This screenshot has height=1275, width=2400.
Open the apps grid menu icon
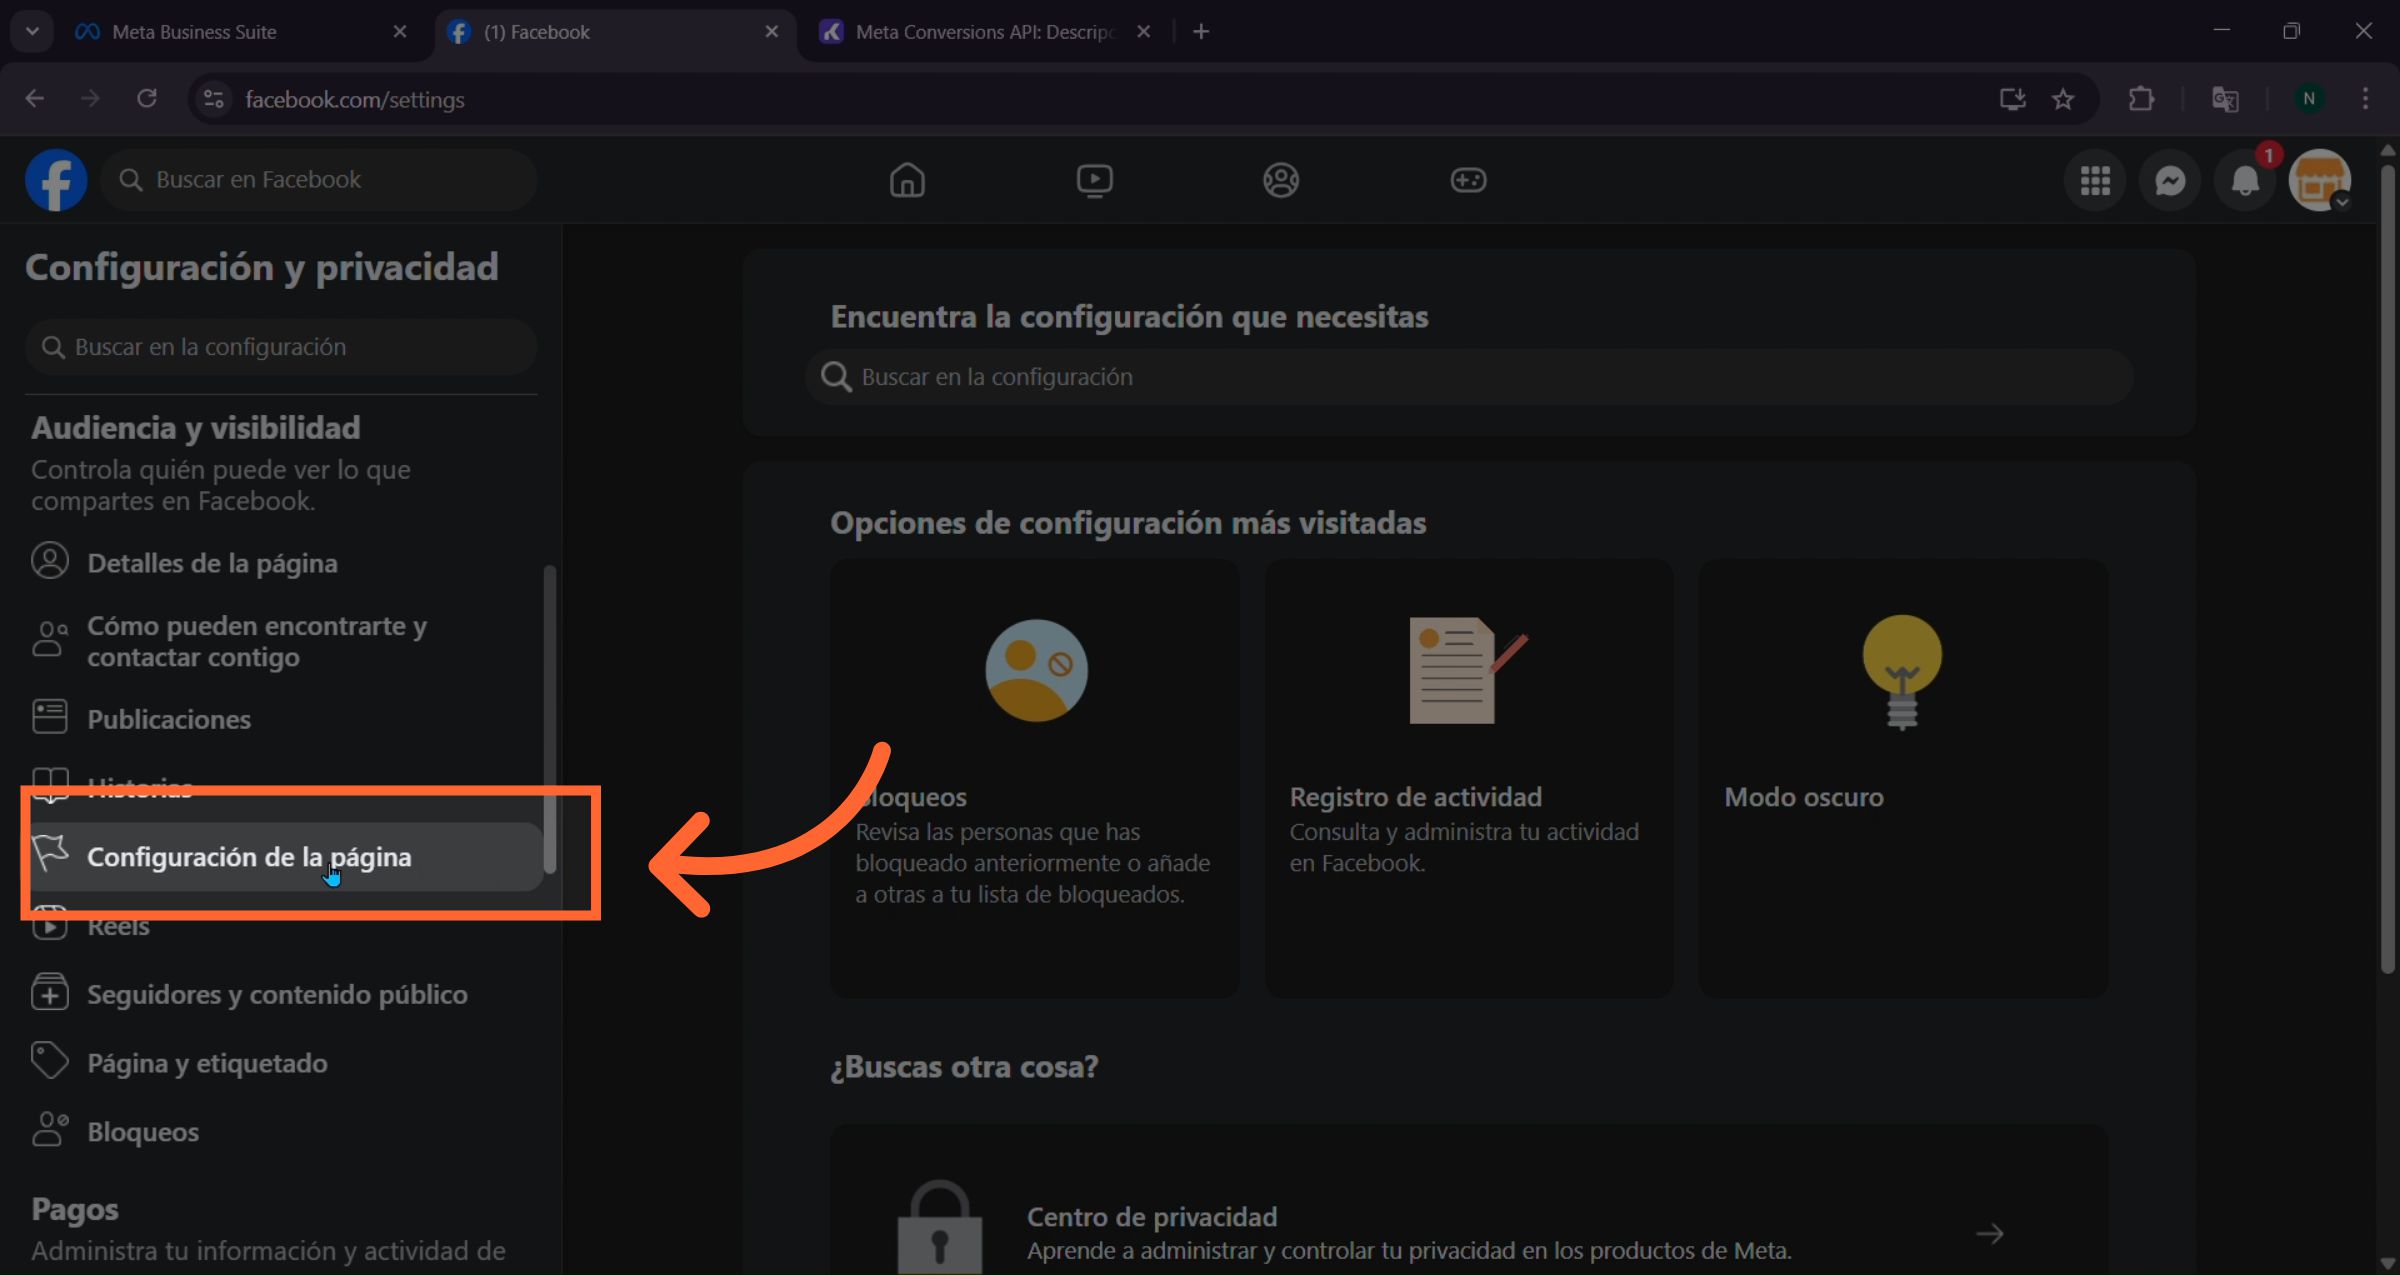coord(2095,180)
